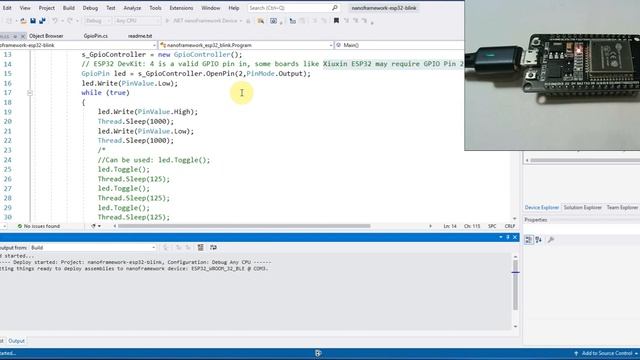Click the Output tab at the bottom
The width and height of the screenshot is (640, 360).
click(16, 341)
